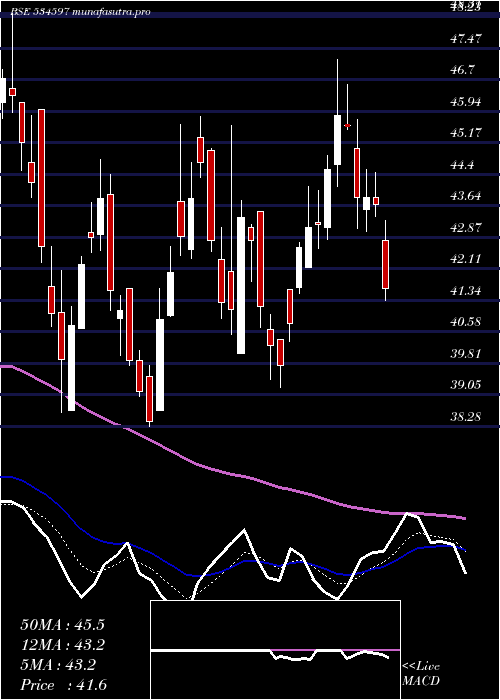Click the BSE 534597 munafasutra.pro chart title
The height and width of the screenshot is (700, 500).
coord(81,12)
